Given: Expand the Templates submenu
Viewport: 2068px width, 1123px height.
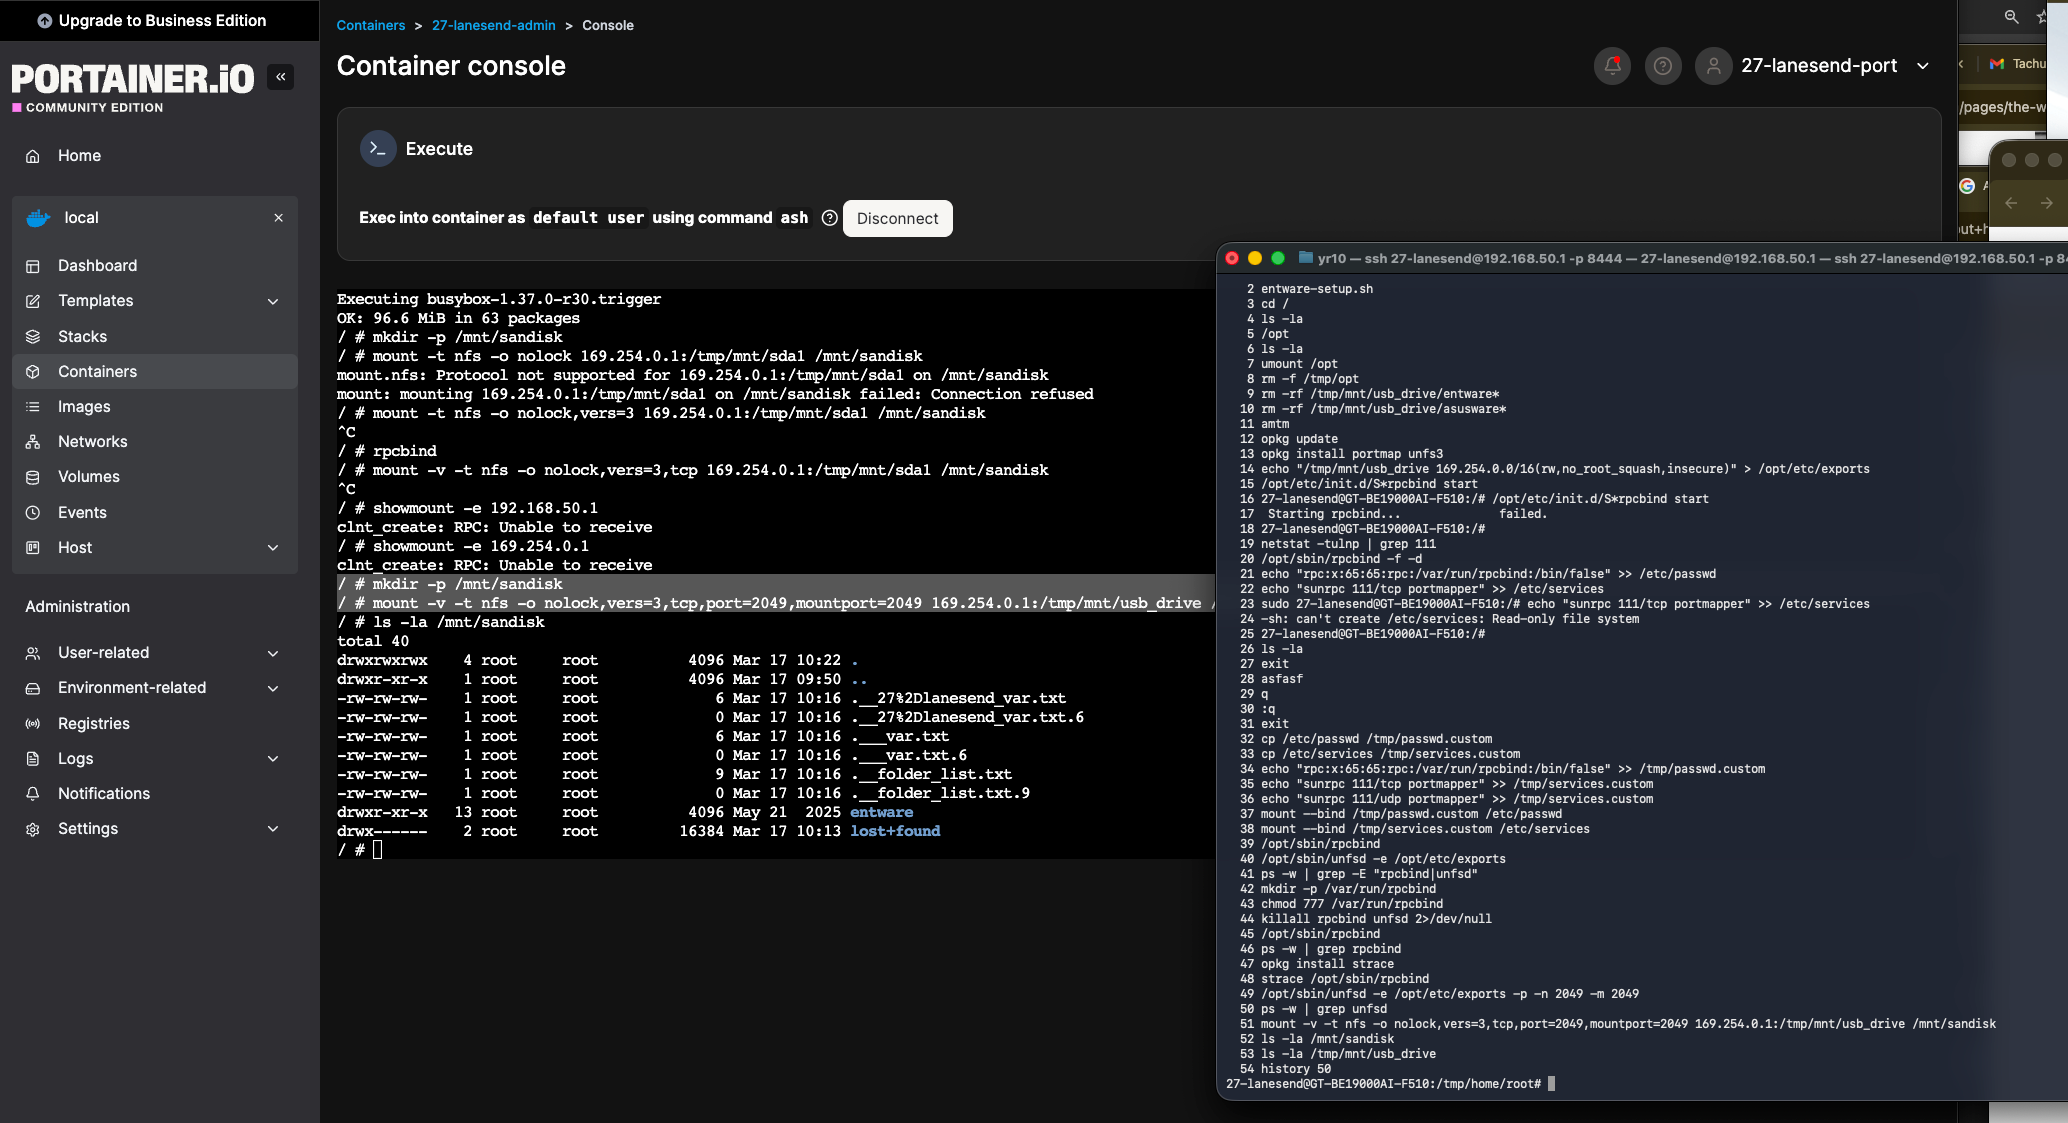Looking at the screenshot, I should [273, 301].
